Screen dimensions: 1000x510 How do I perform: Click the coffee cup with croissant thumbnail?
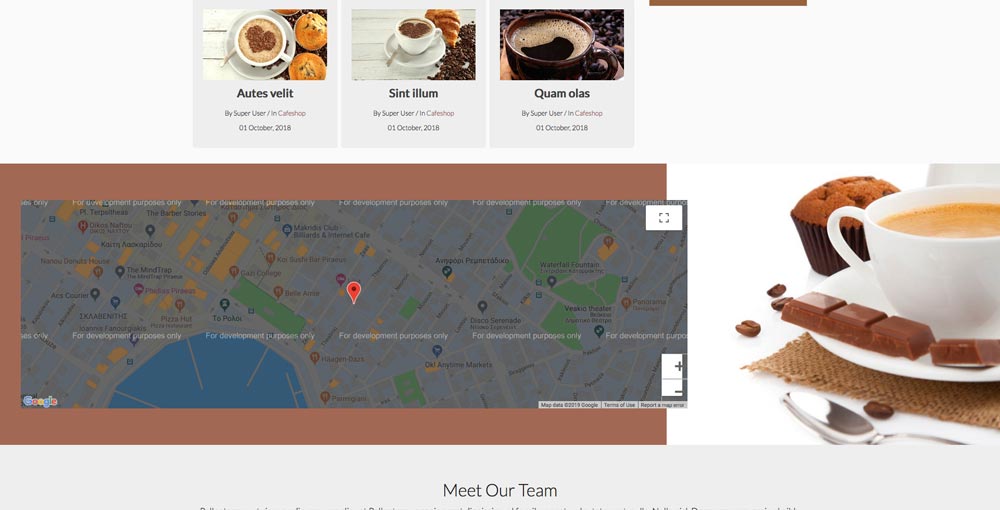[413, 45]
